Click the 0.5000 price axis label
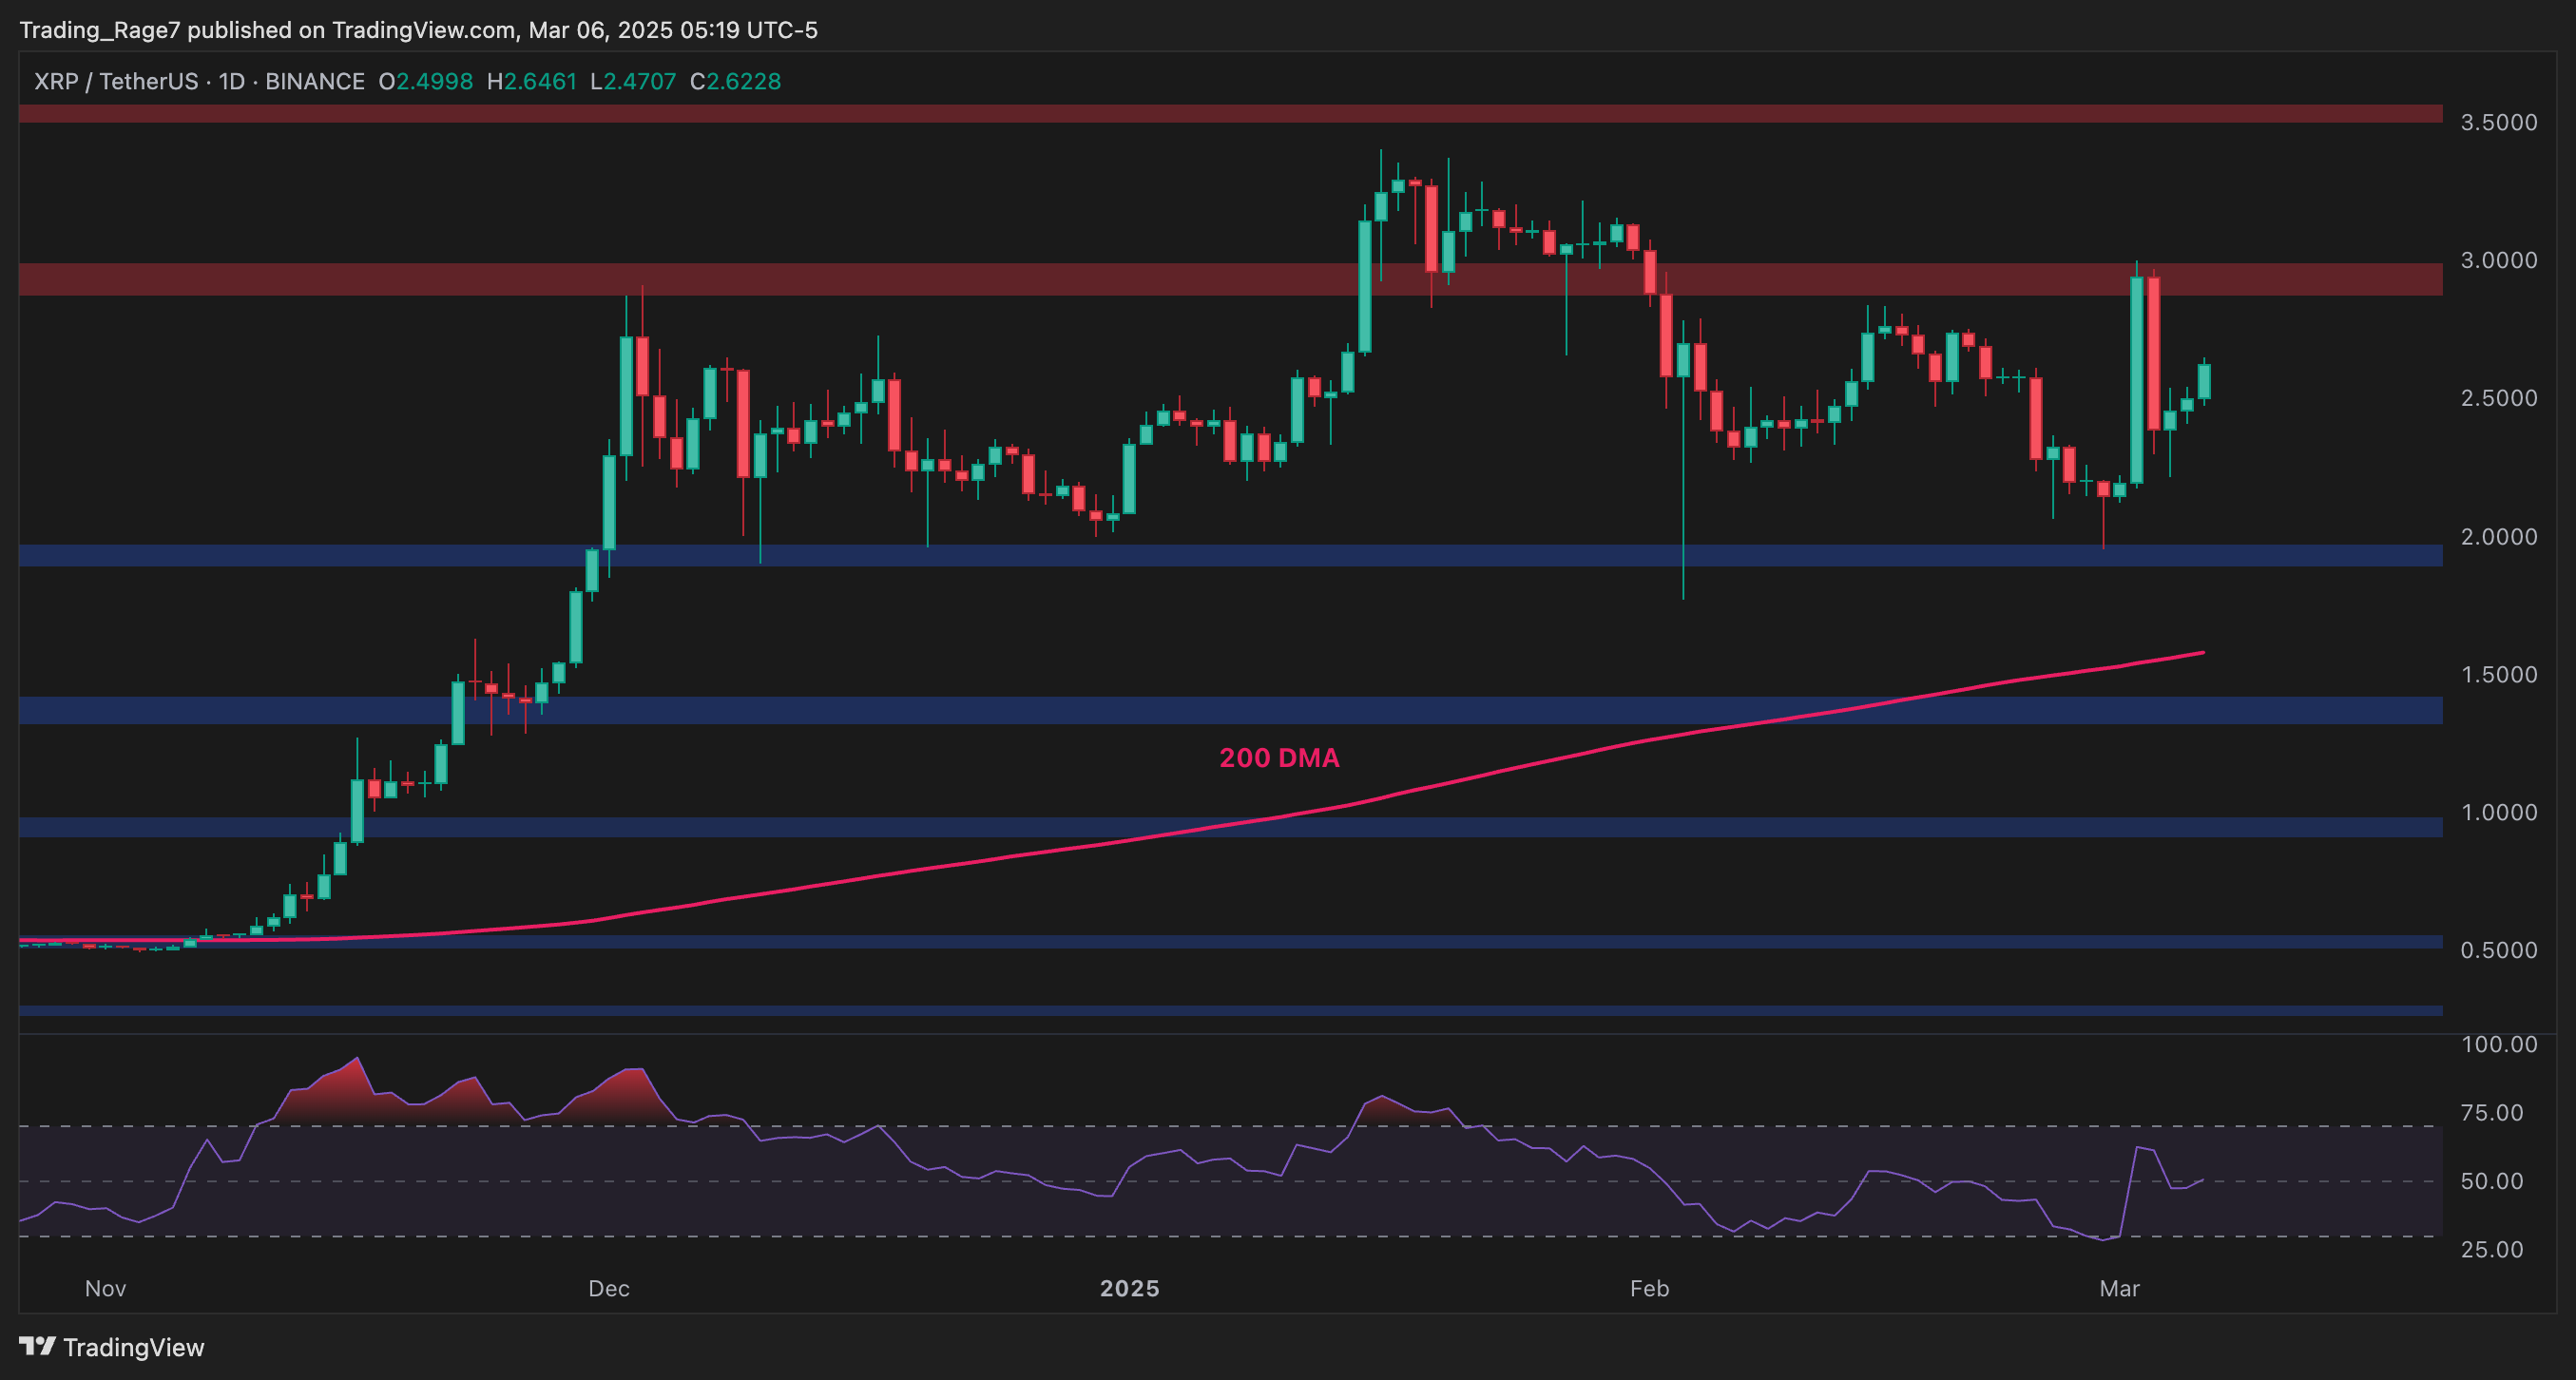 click(2498, 950)
